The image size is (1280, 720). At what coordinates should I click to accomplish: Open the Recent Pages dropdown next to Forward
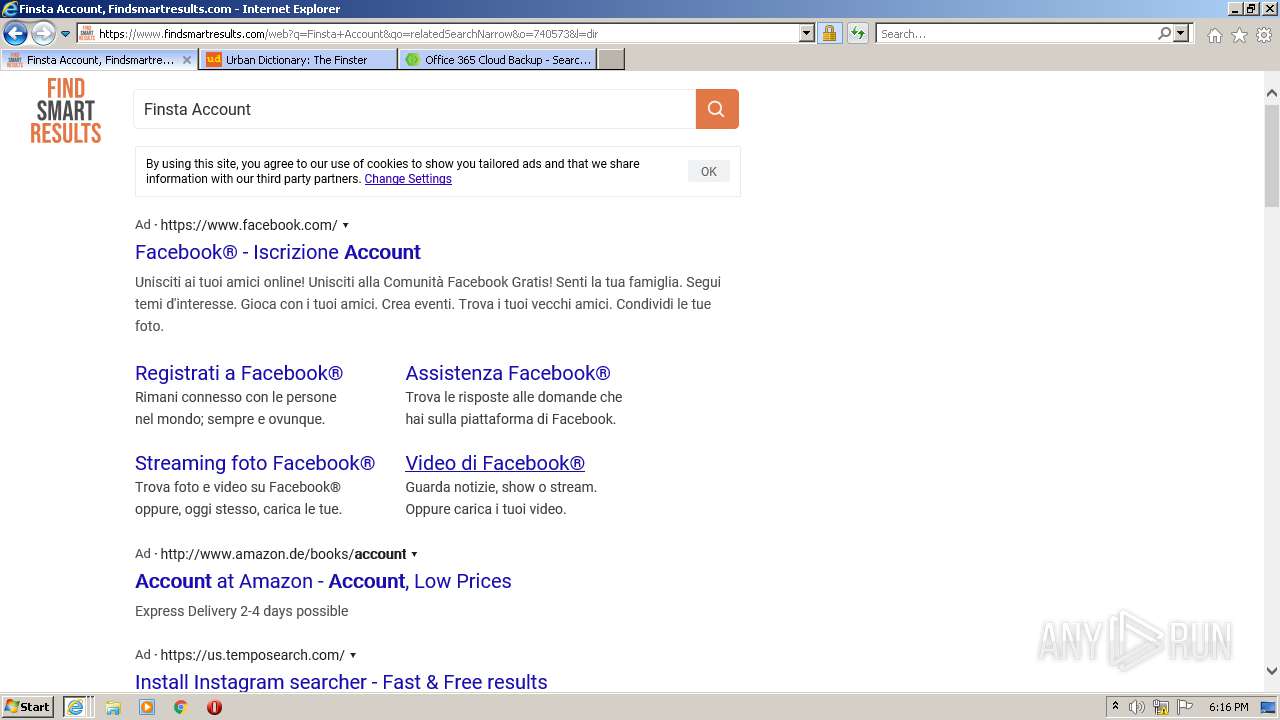coord(66,34)
